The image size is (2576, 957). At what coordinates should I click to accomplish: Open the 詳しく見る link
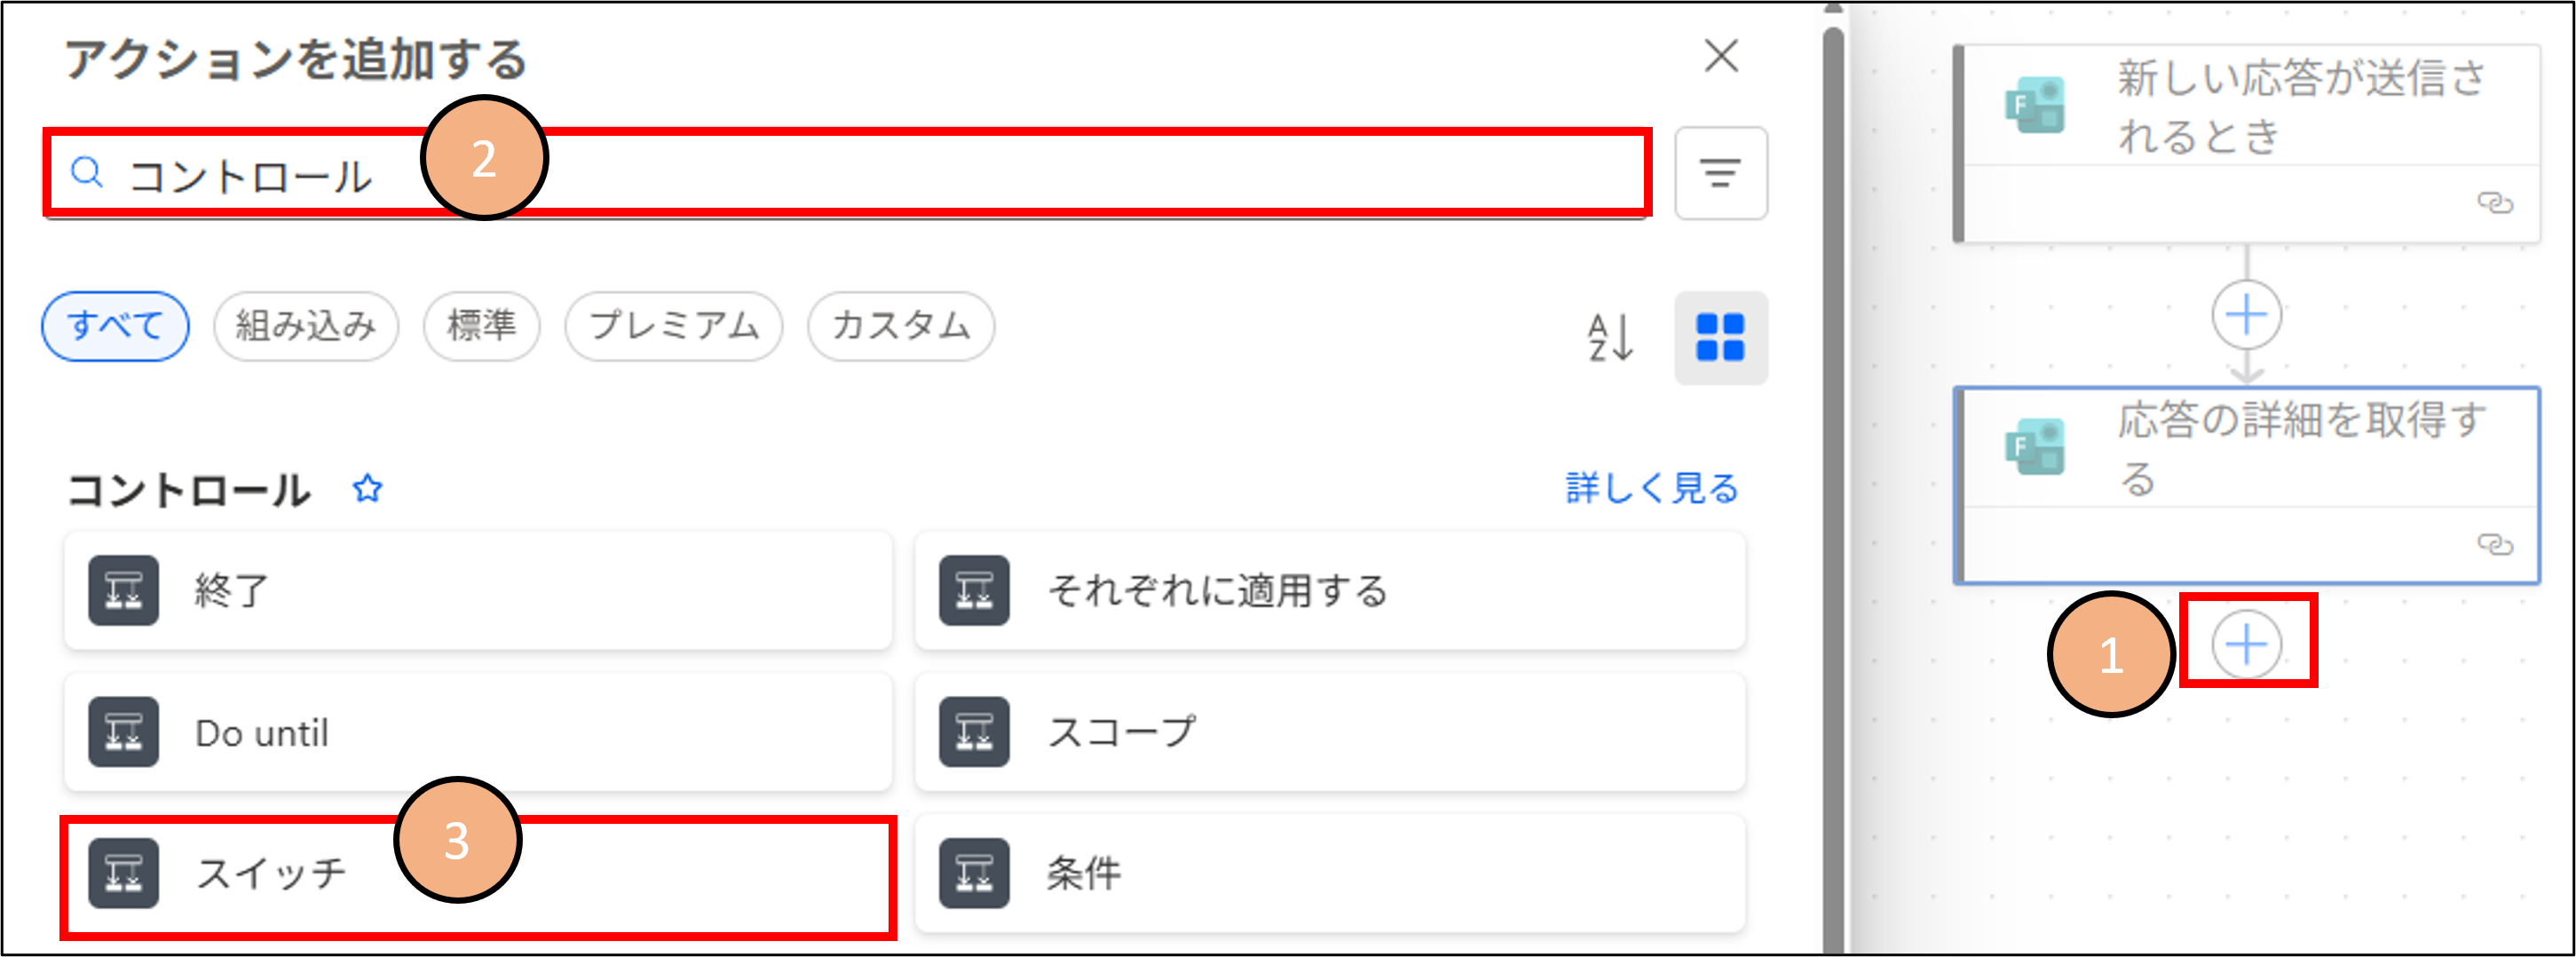point(1651,489)
